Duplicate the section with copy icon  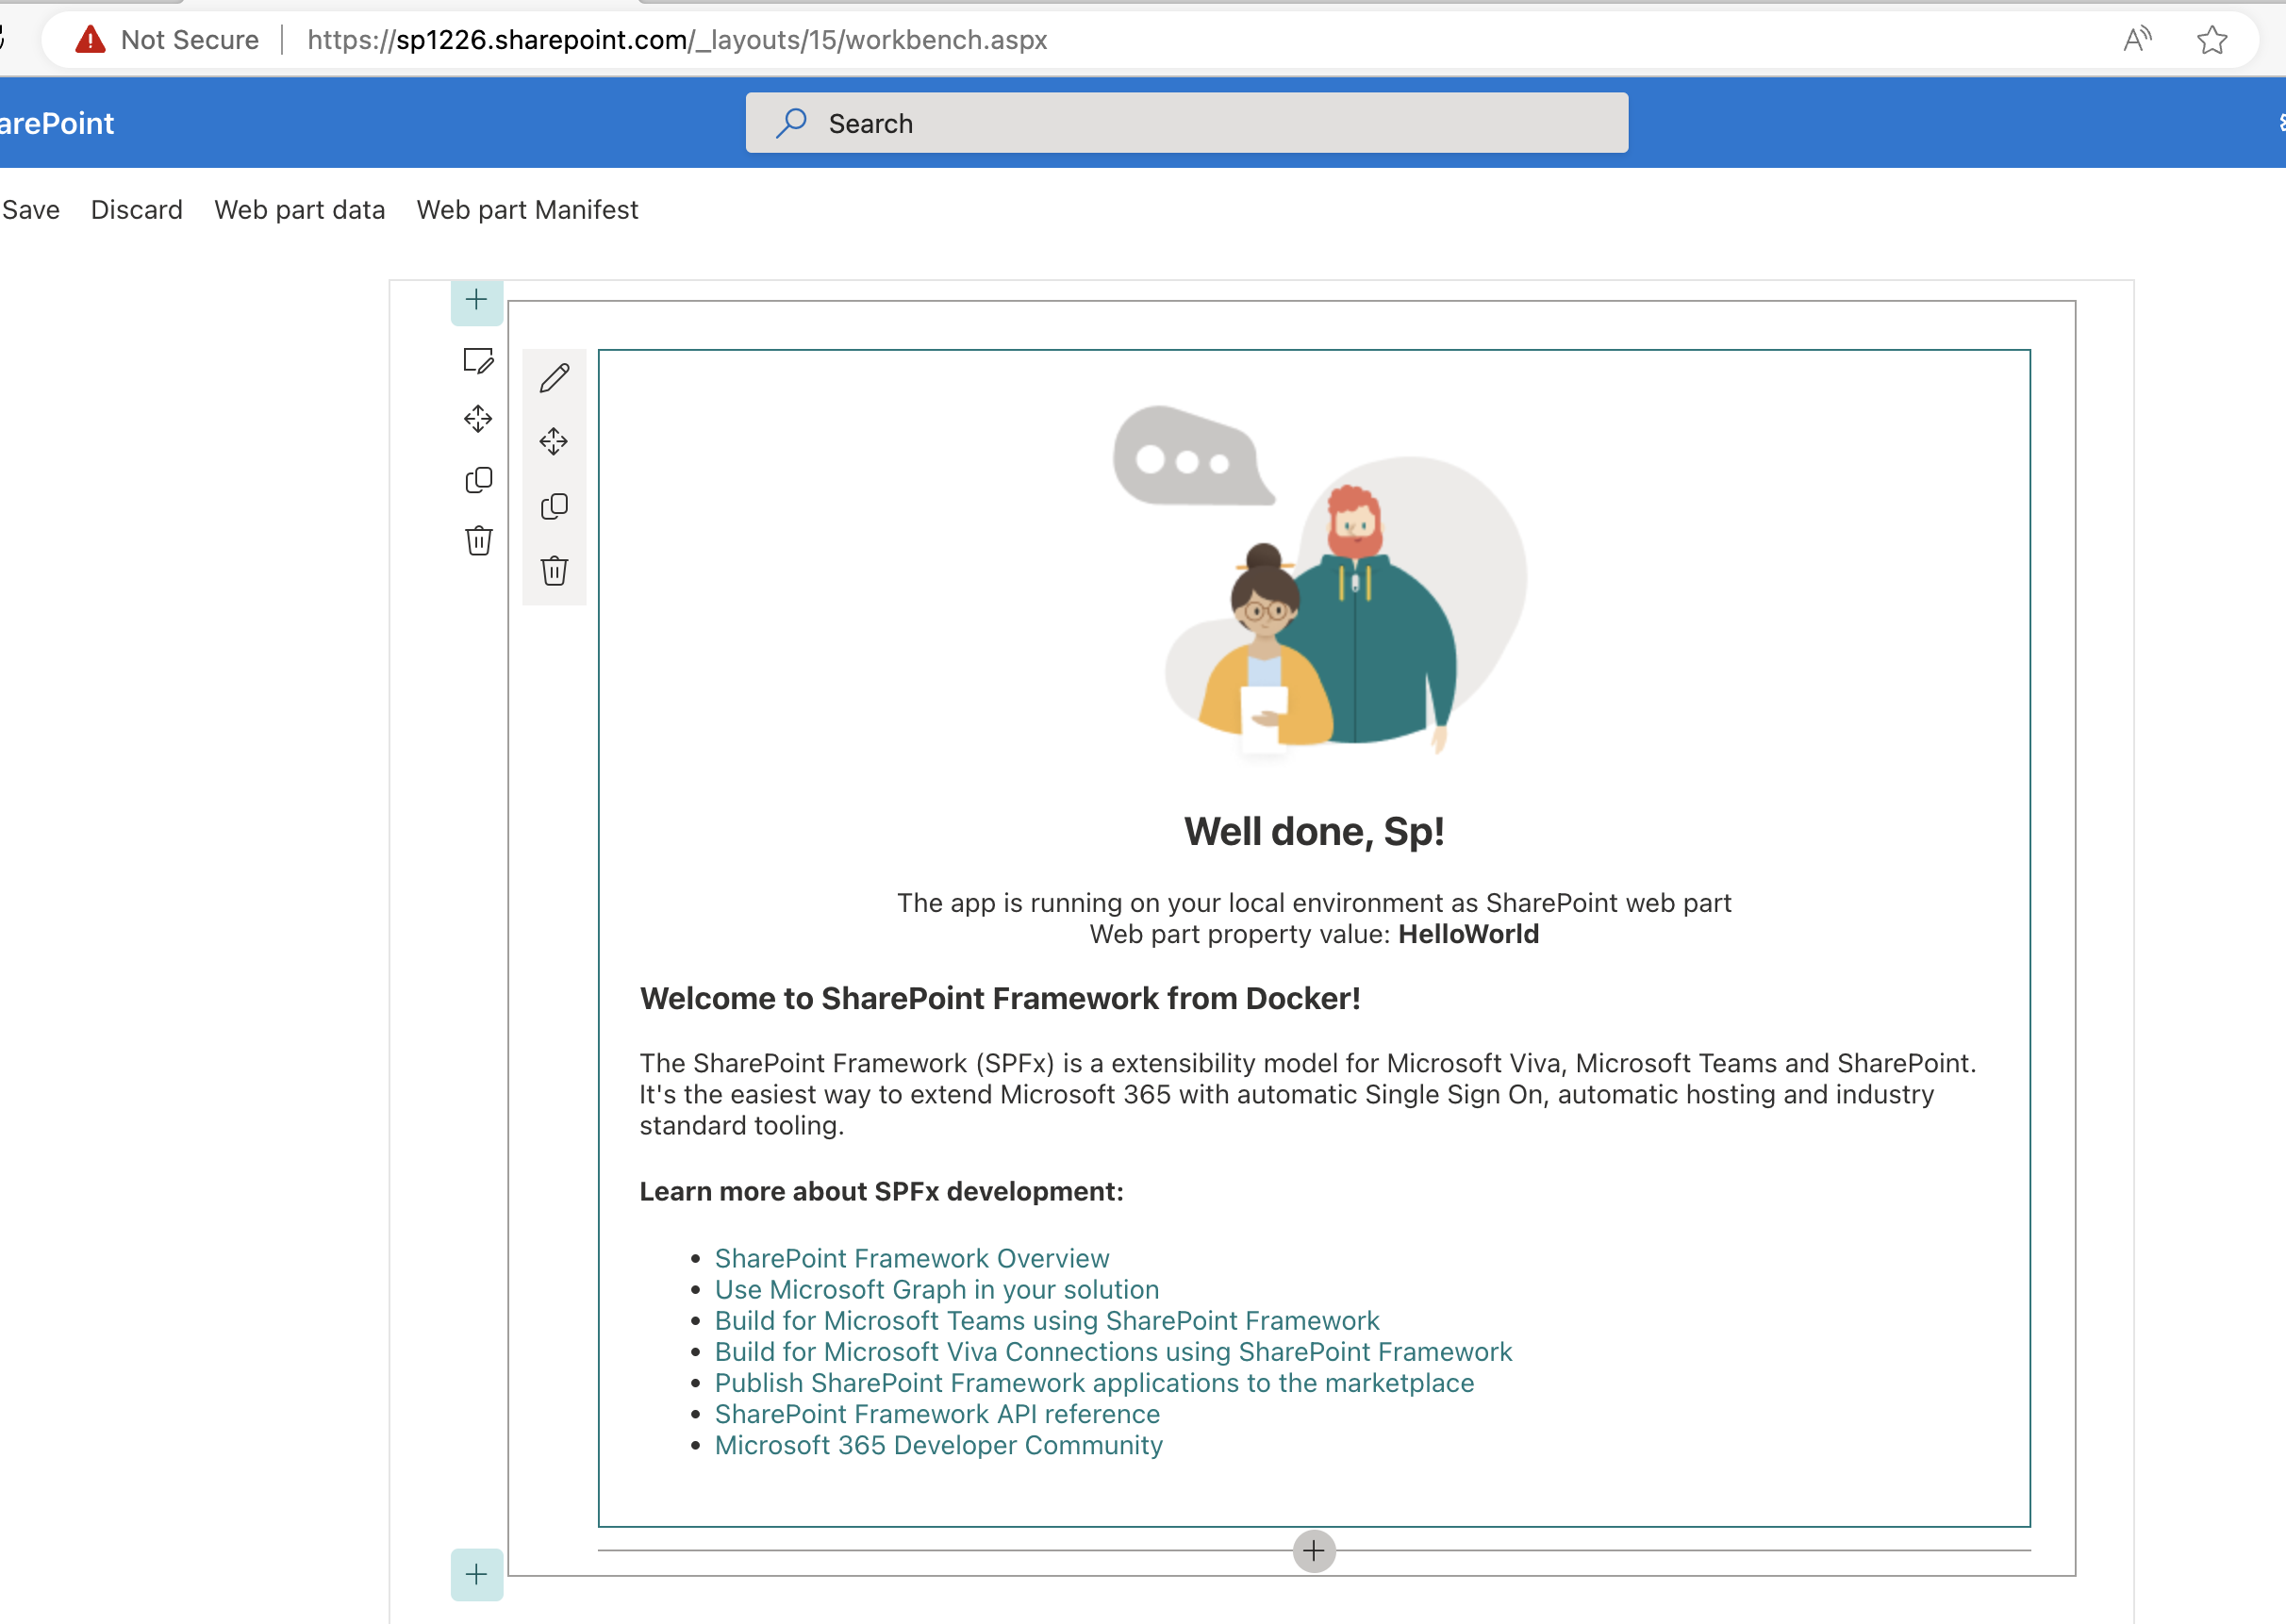coord(478,480)
